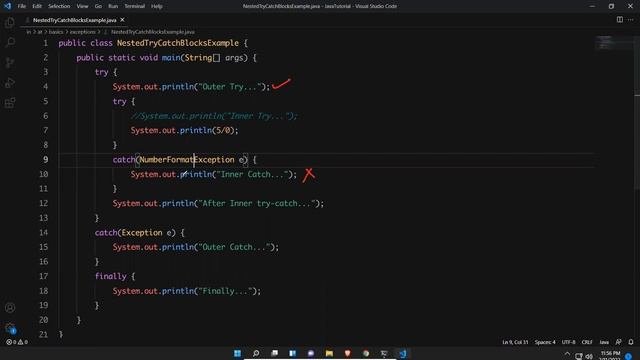Click the errors and warnings status indicator
Viewport: 640px width, 360px height.
coord(17,342)
